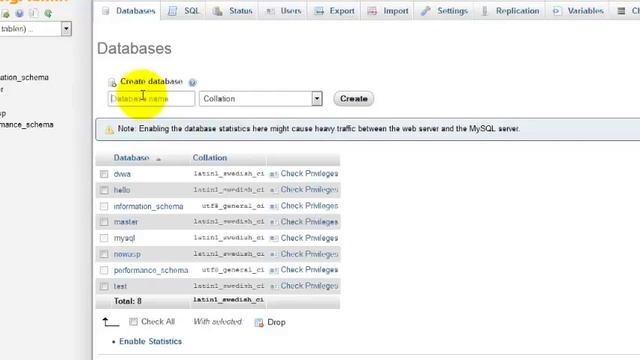
Task: Open the sidebar tables dropdown arrow
Action: (66, 29)
